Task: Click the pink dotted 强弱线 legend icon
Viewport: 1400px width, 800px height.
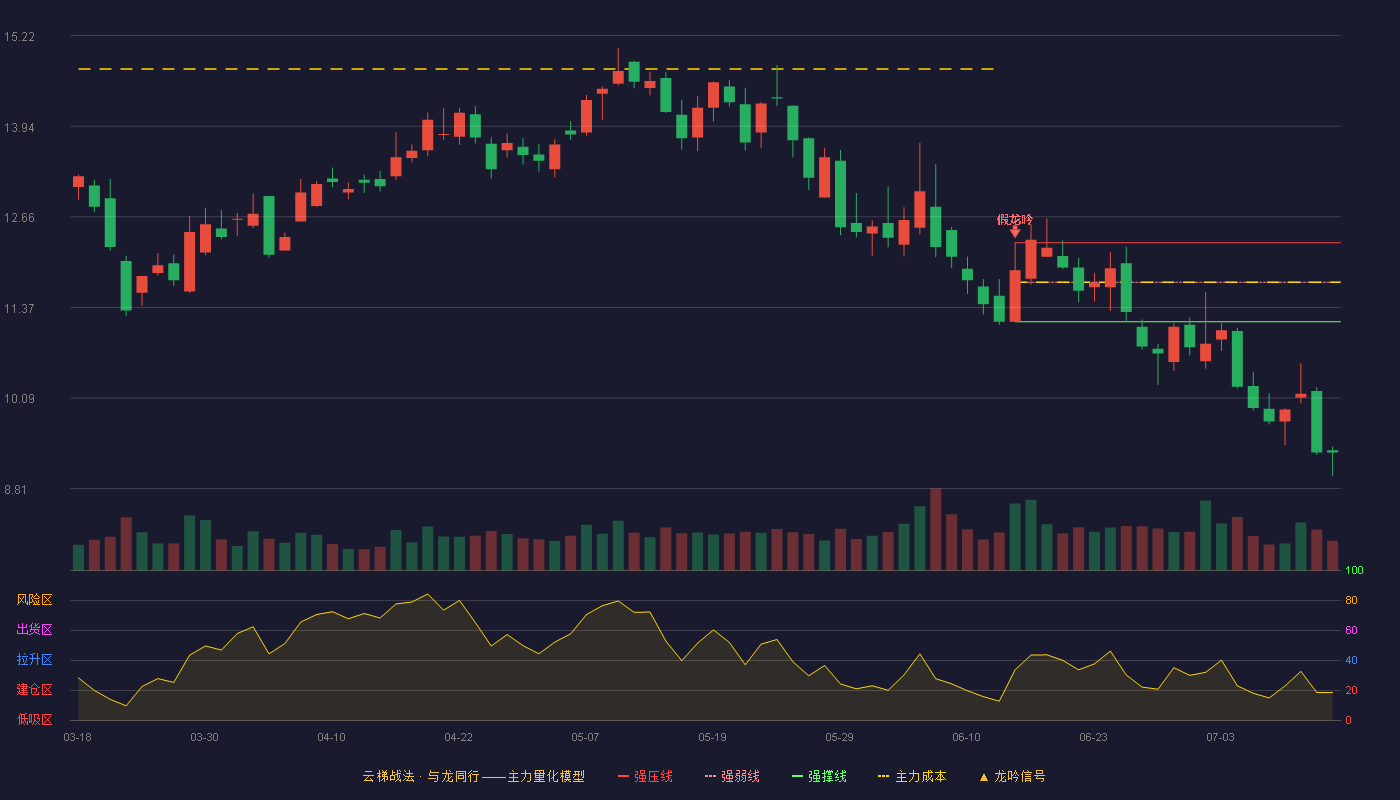Action: 710,777
